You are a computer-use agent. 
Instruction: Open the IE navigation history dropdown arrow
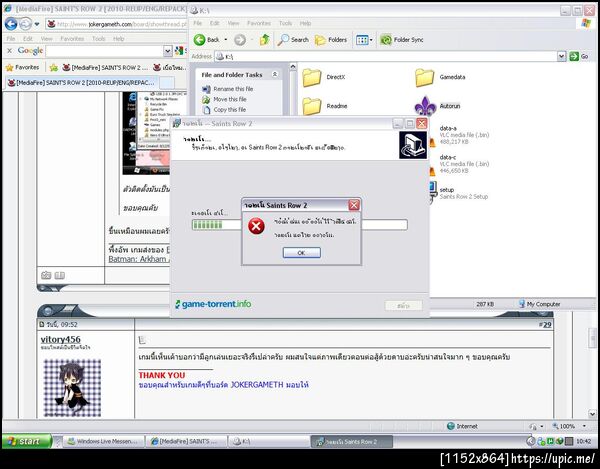pos(37,24)
